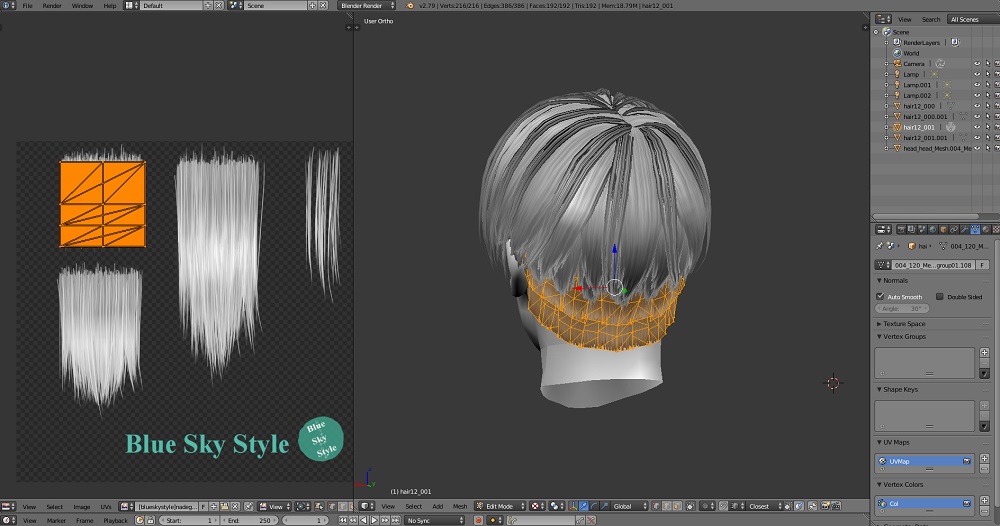1000x526 pixels.
Task: Select rotate manipulator arc icon
Action: [x=594, y=506]
